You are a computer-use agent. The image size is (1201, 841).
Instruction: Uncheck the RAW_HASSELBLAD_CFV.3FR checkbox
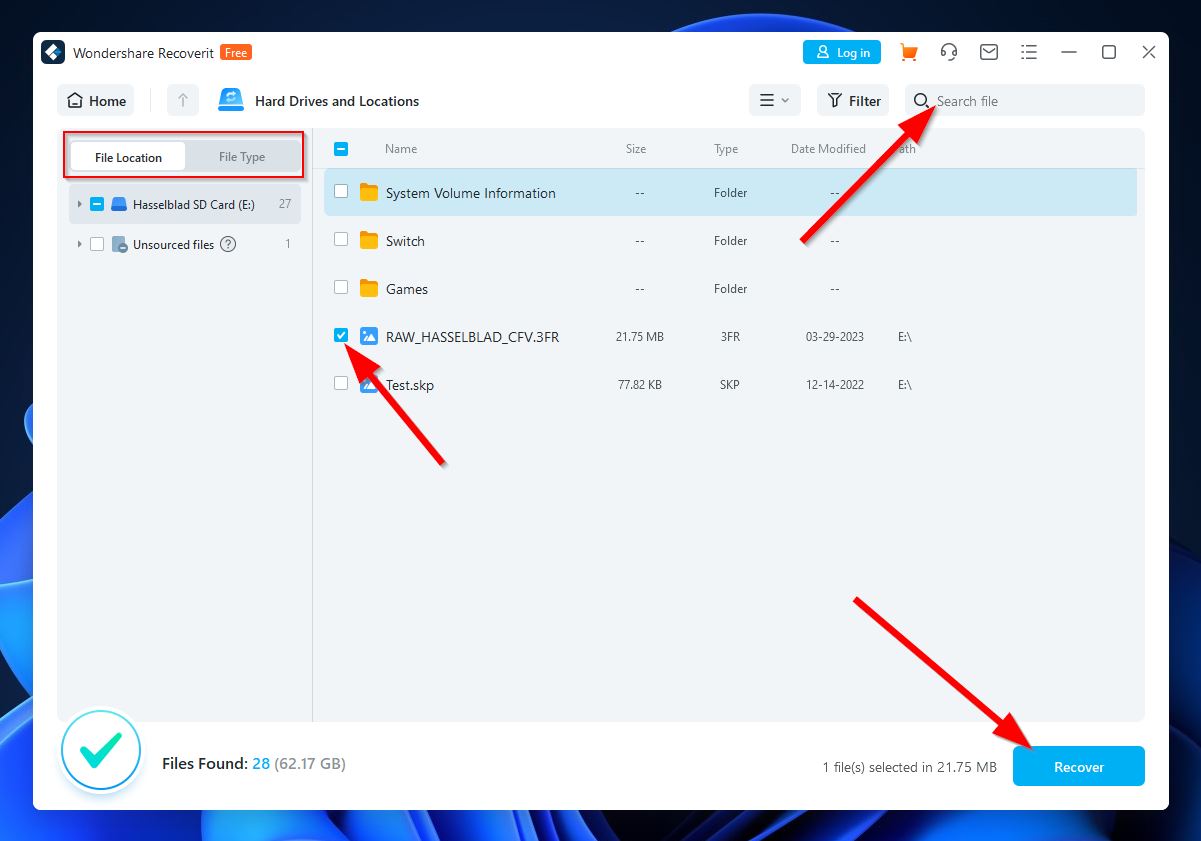pos(341,335)
